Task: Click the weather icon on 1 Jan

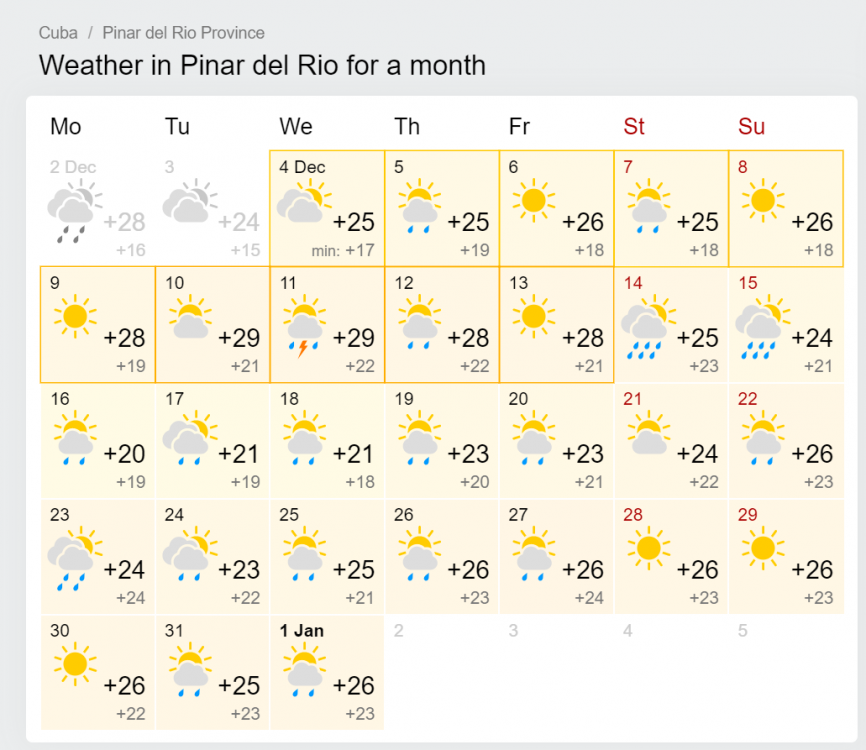Action: click(304, 669)
